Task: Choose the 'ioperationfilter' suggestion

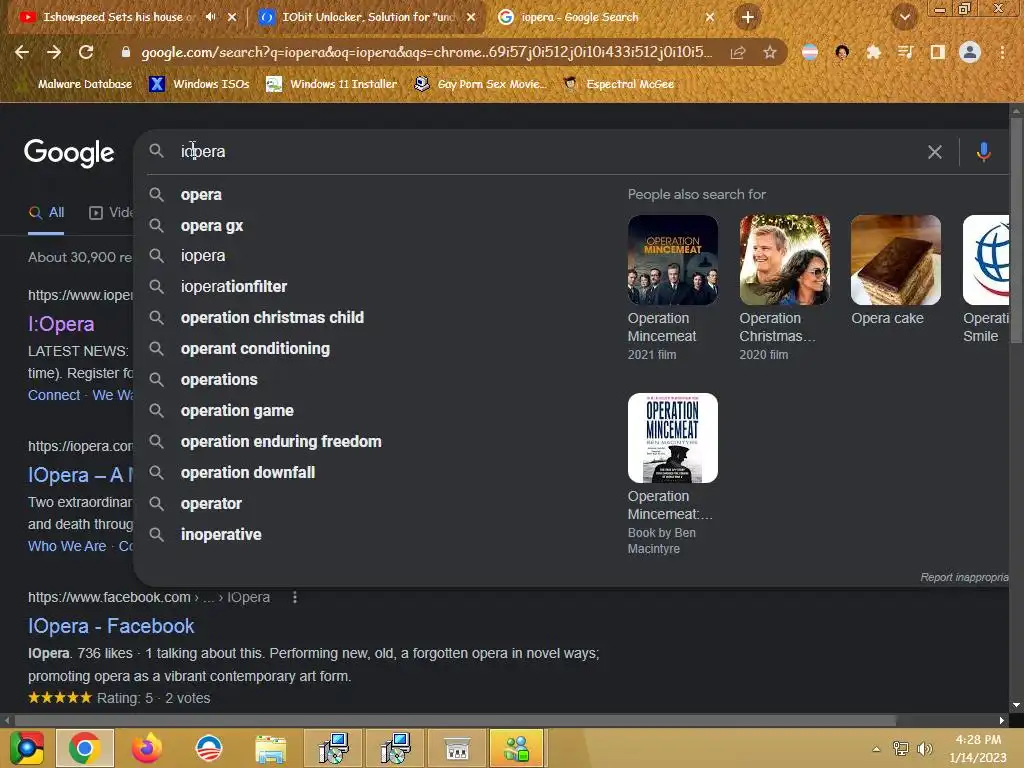Action: [x=233, y=287]
